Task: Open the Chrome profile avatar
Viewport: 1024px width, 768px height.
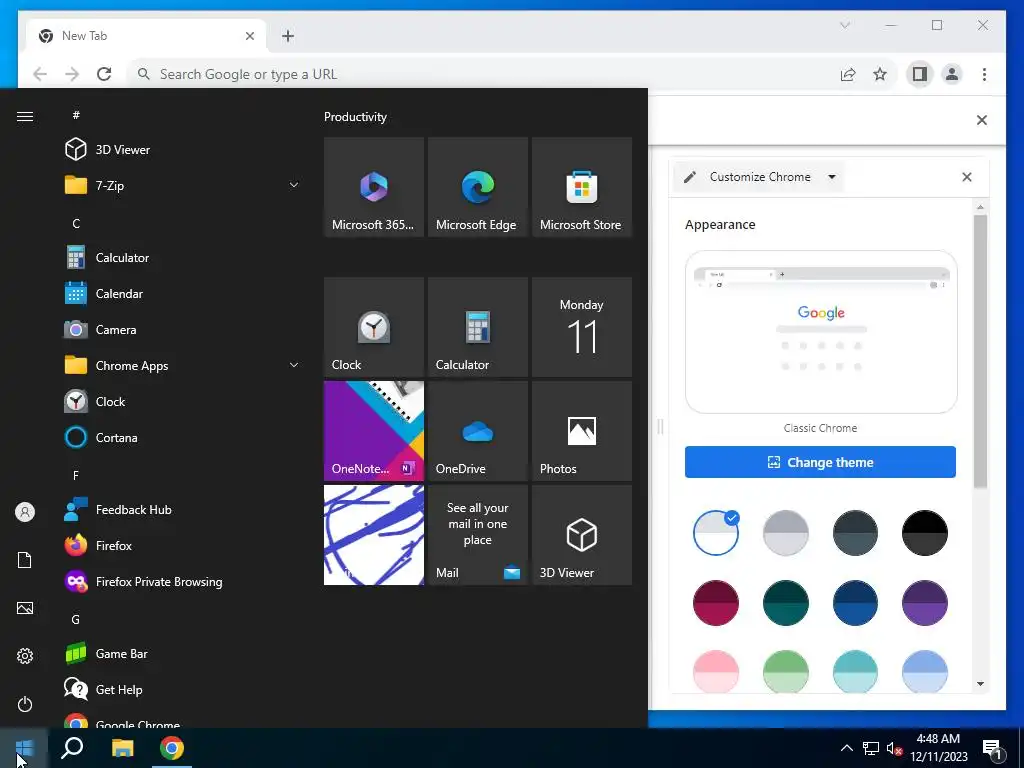Action: tap(952, 74)
